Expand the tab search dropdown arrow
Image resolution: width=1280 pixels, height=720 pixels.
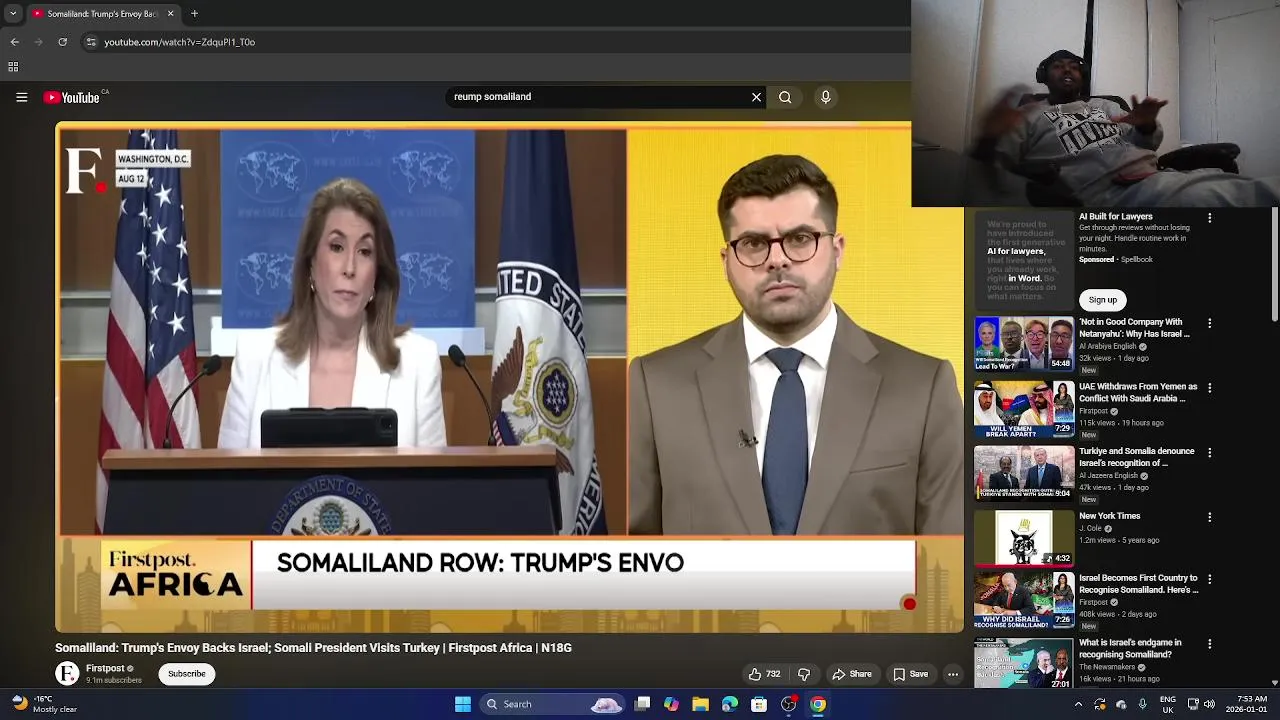13,14
